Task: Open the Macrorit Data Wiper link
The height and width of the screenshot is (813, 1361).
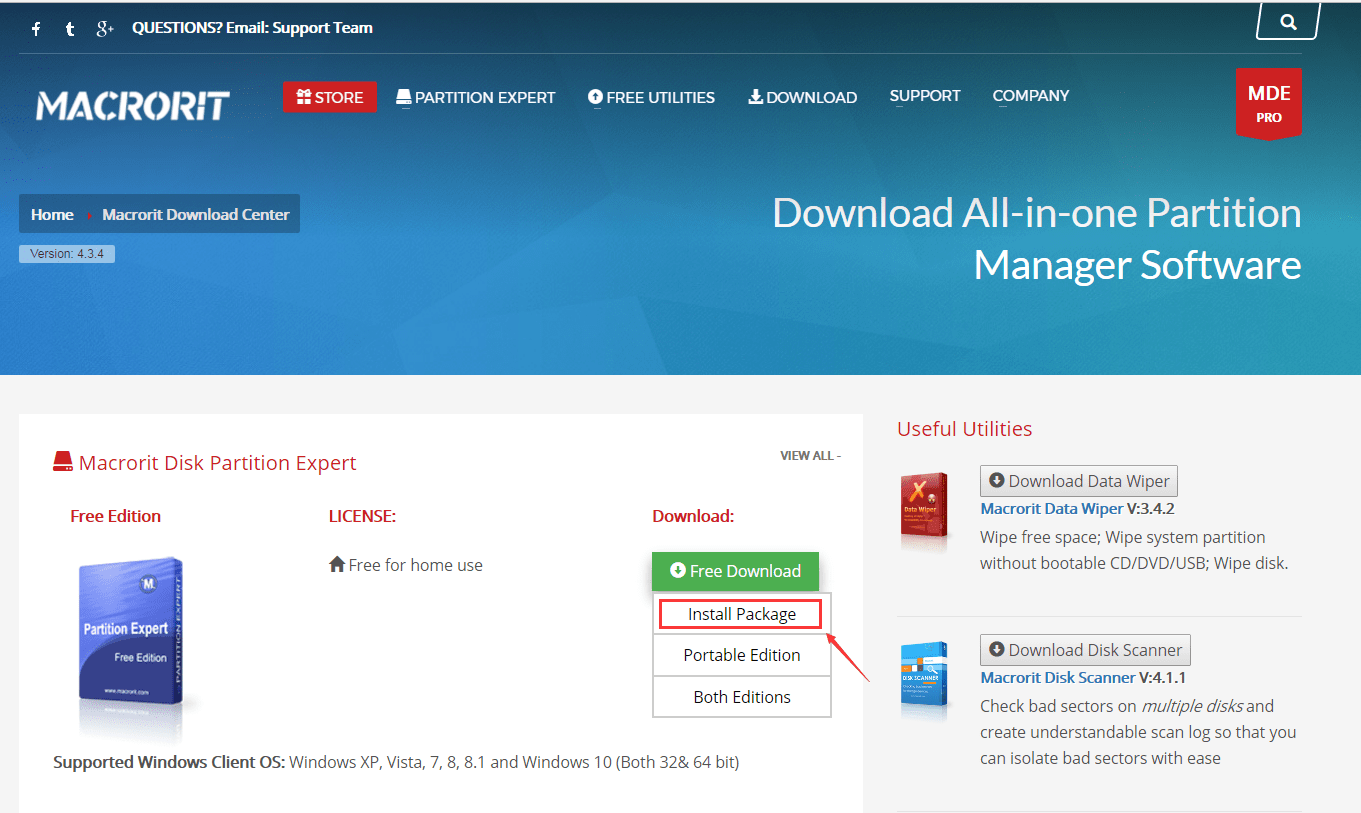Action: tap(1052, 509)
